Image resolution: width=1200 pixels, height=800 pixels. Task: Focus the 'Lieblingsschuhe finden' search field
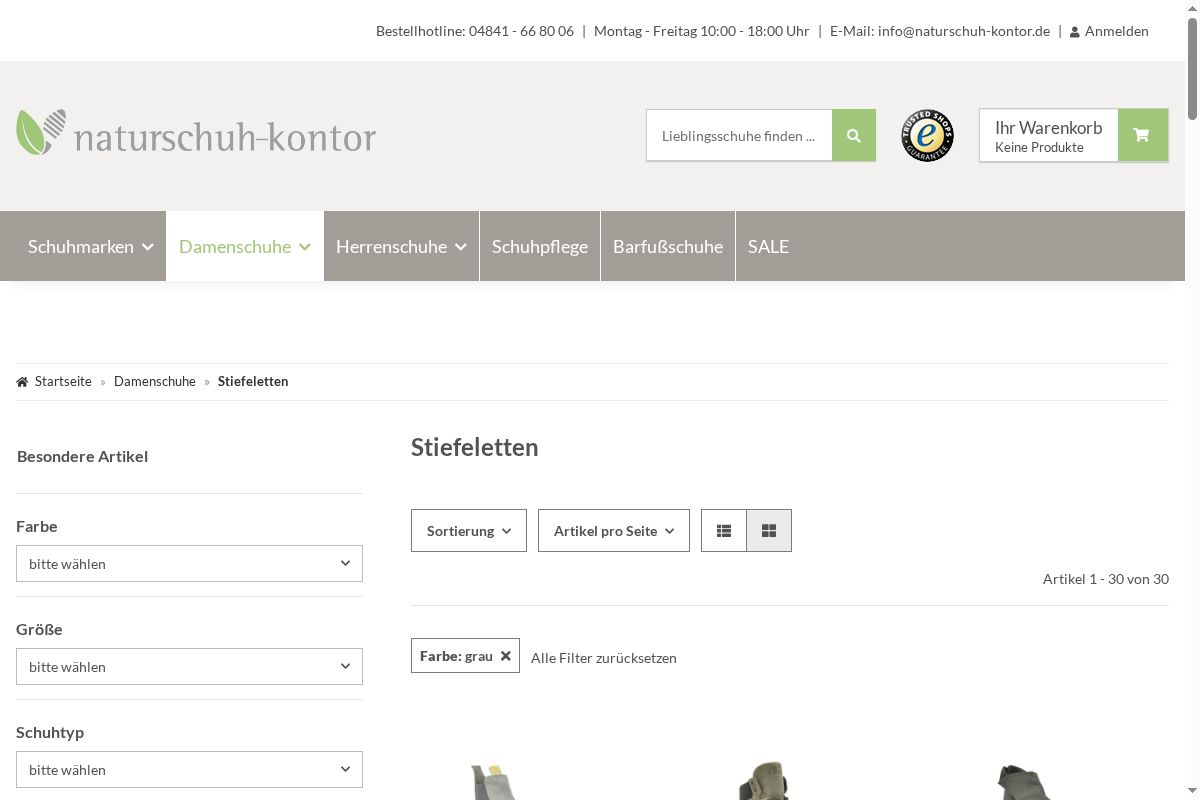point(738,136)
